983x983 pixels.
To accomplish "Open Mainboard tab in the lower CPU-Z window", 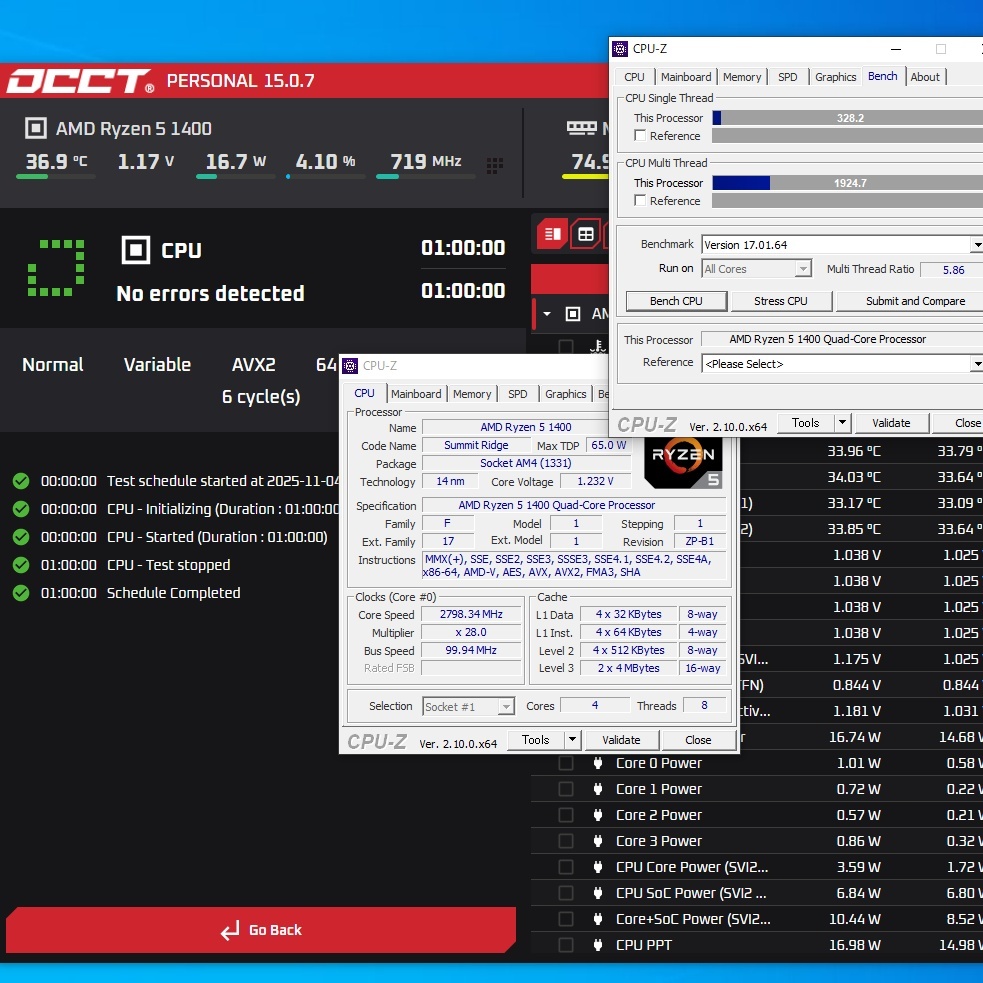I will pyautogui.click(x=416, y=394).
